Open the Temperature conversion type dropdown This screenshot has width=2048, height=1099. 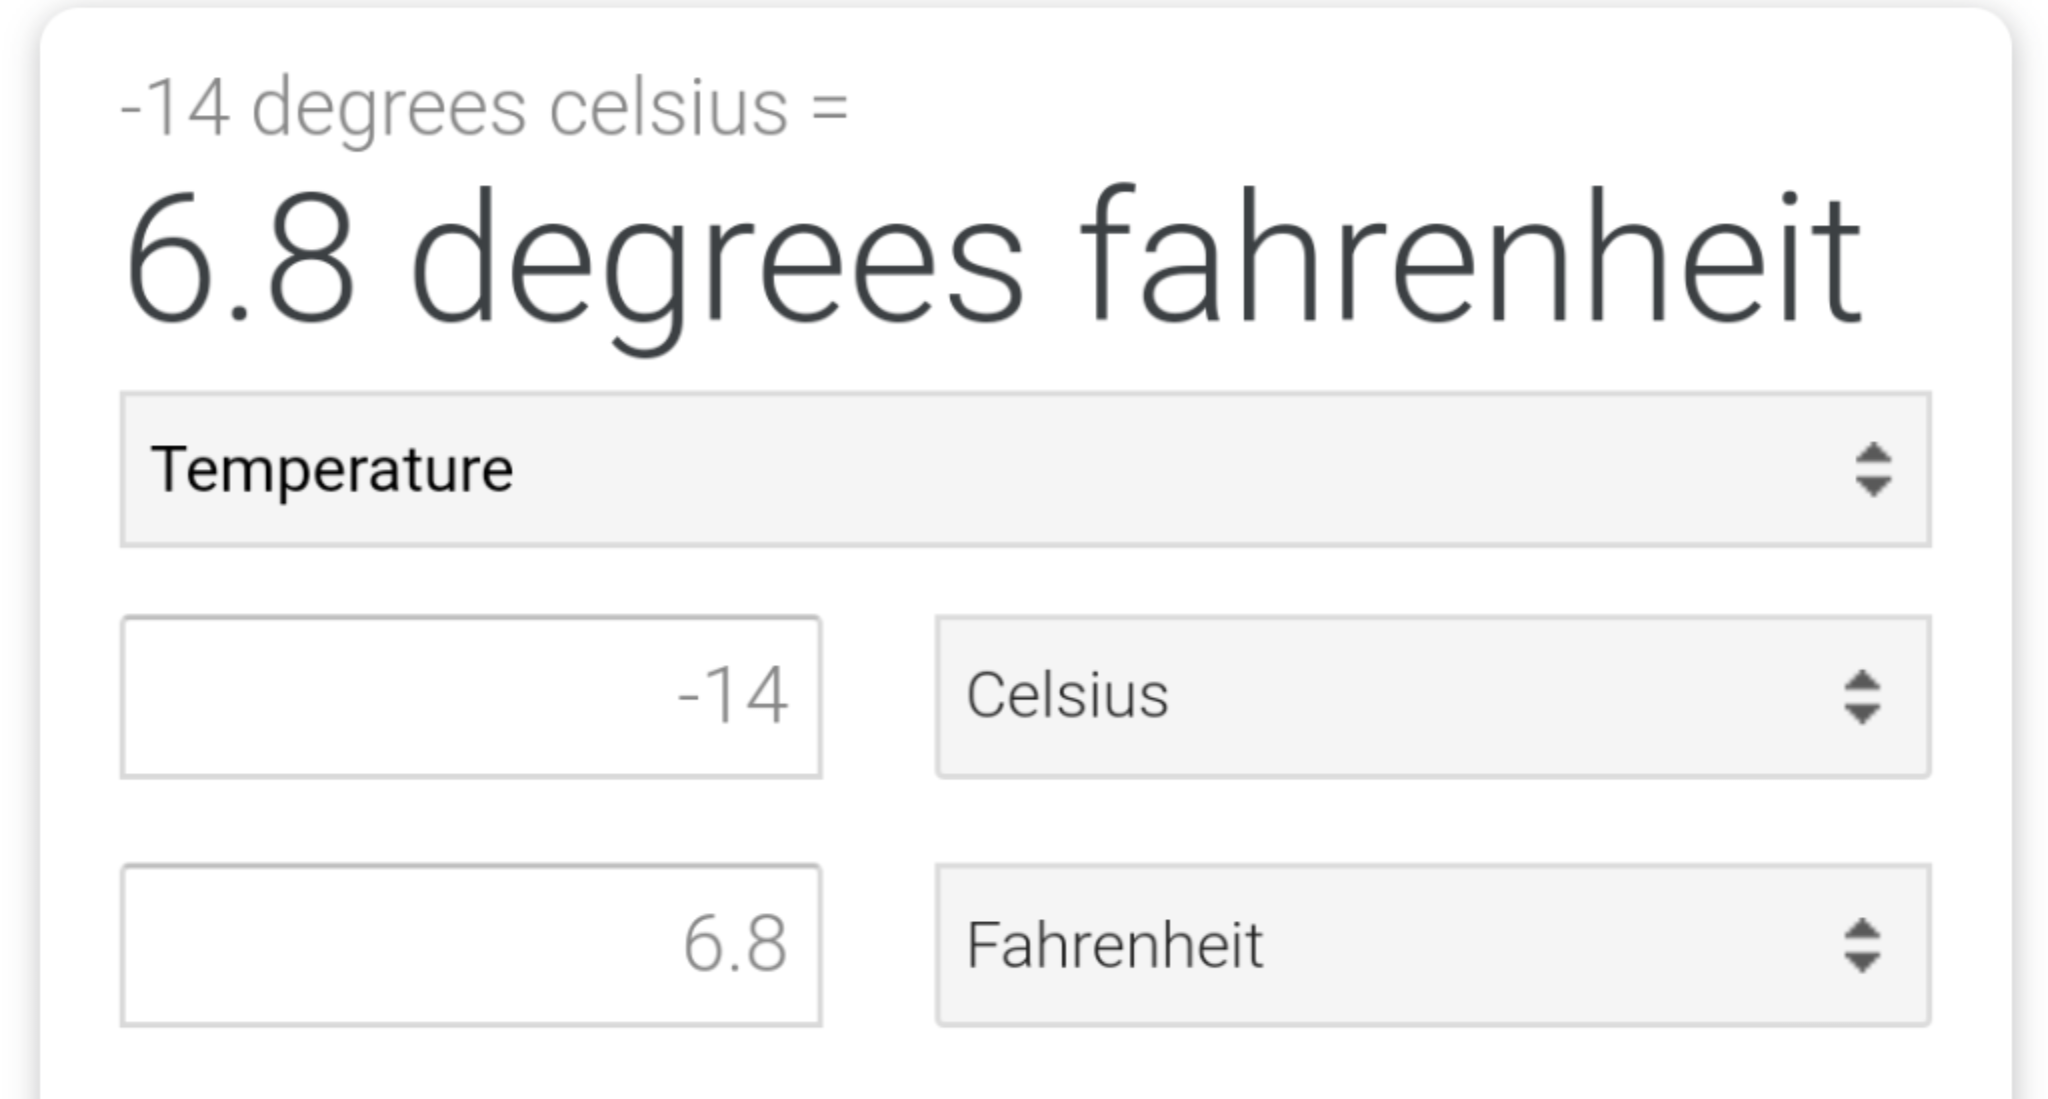[x=1024, y=470]
